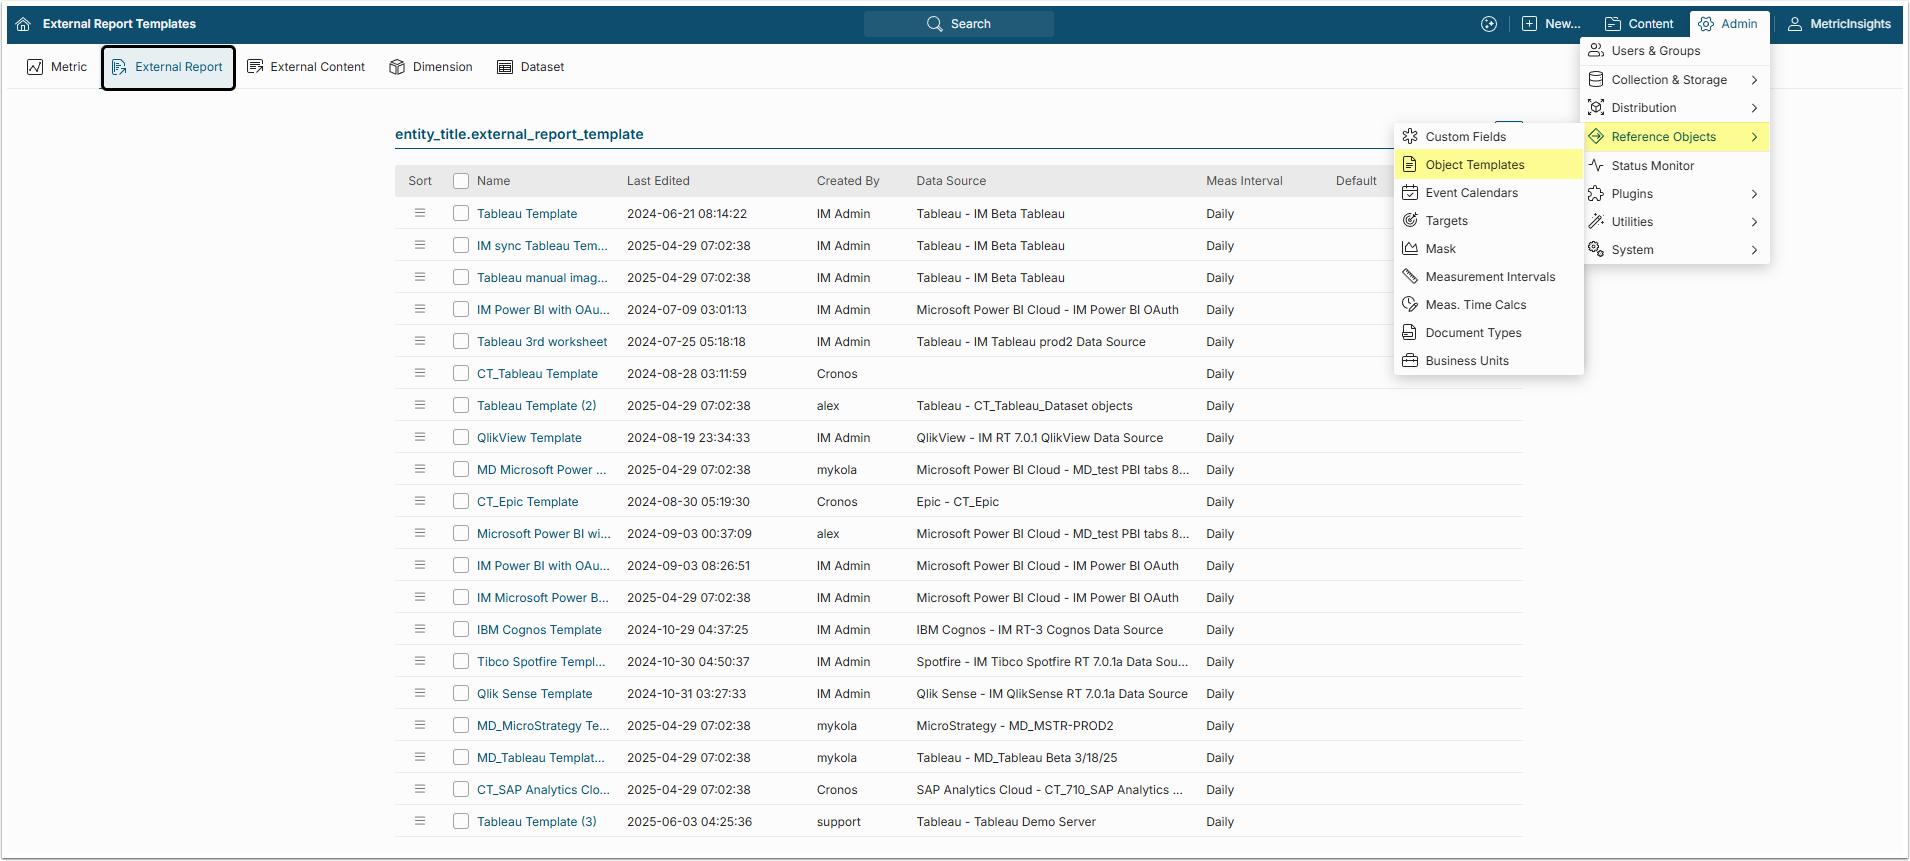This screenshot has height=861, width=1910.
Task: Click the home icon in header
Action: point(23,24)
